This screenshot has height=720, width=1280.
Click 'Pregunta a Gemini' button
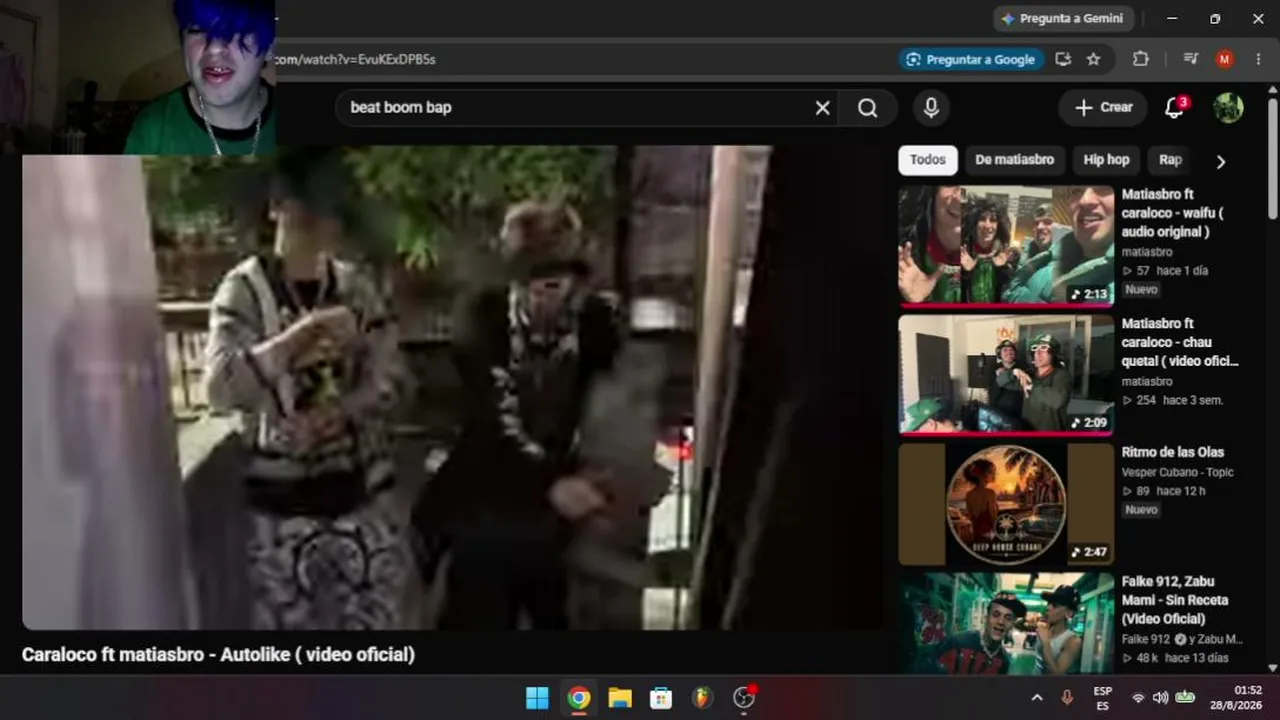point(1061,19)
